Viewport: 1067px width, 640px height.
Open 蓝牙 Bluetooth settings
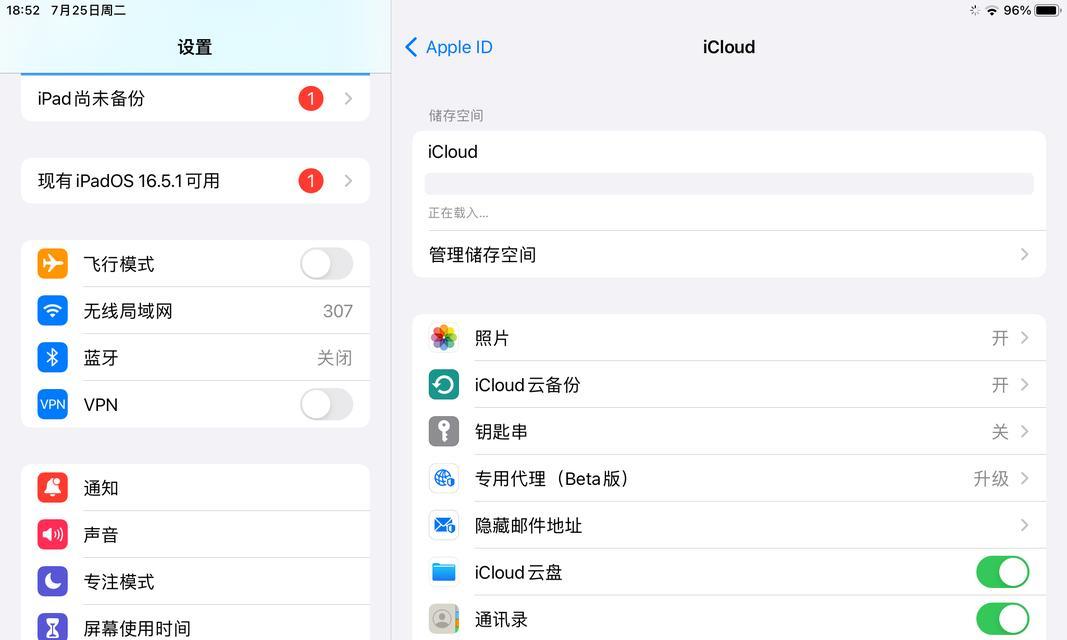pyautogui.click(x=195, y=358)
